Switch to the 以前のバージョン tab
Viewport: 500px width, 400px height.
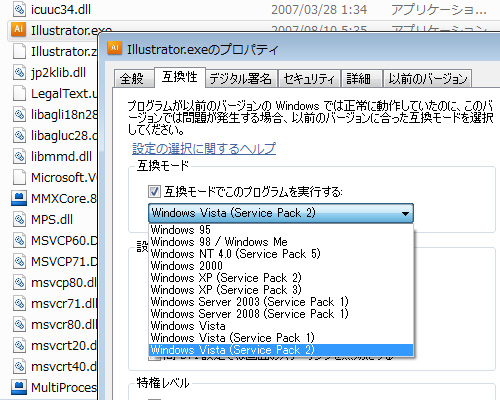pyautogui.click(x=427, y=79)
